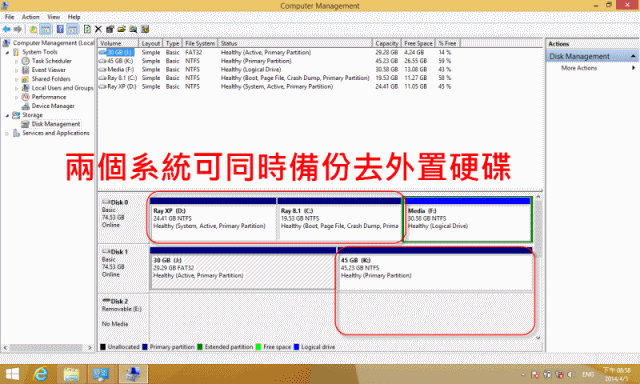640x384 pixels.
Task: Click the last toolbar icon after the magnifier
Action: pos(145,29)
